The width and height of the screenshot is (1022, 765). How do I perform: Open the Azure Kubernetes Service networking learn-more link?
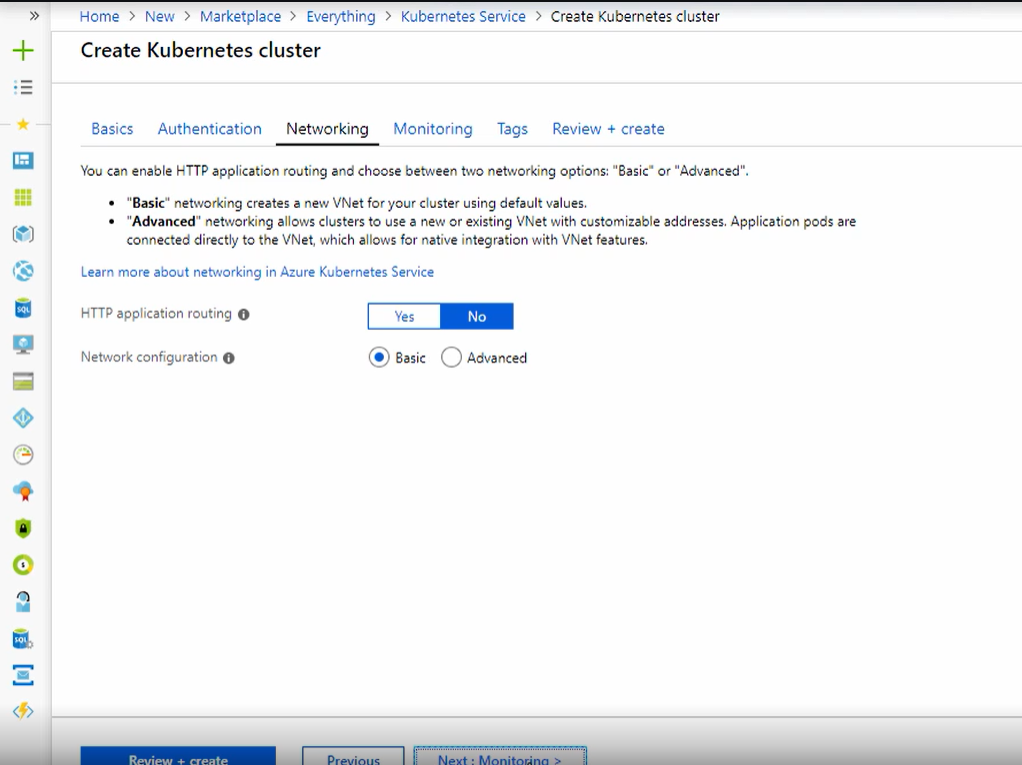256,271
